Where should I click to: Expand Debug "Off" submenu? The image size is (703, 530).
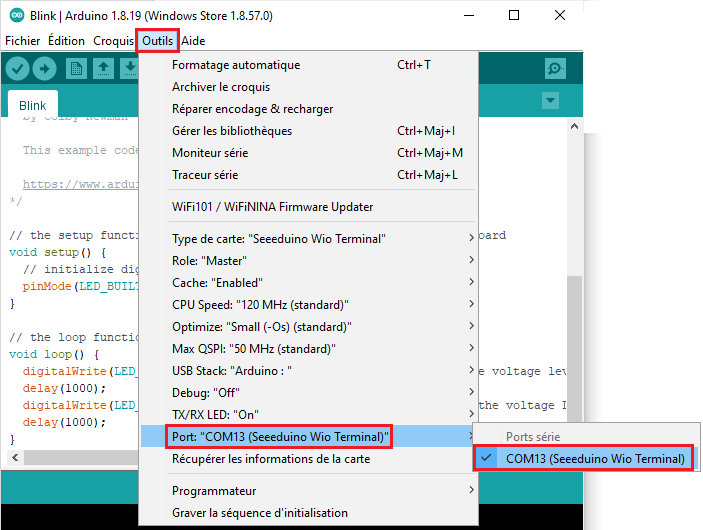308,392
